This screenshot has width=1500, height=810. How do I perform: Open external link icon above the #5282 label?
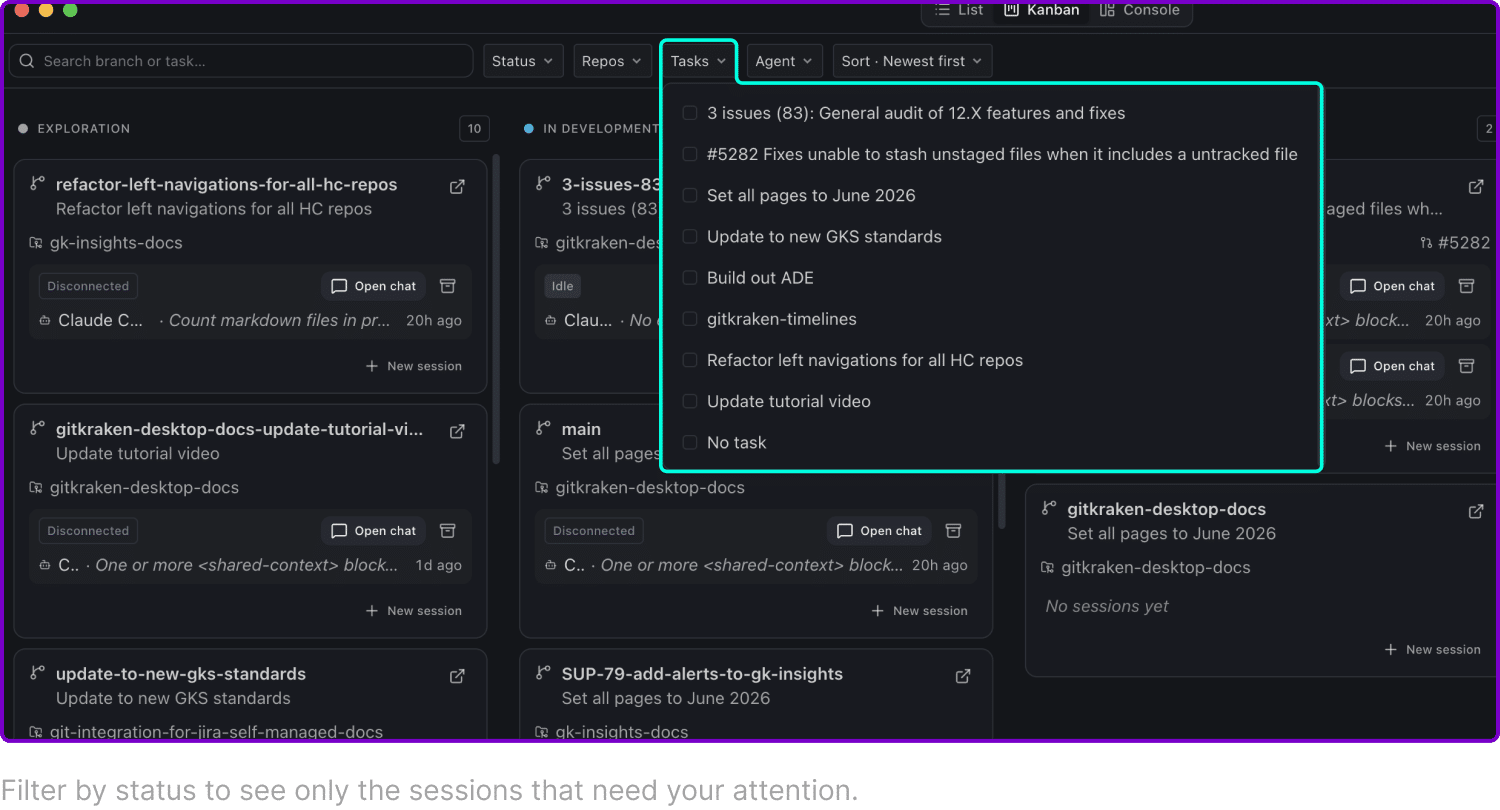point(1476,187)
